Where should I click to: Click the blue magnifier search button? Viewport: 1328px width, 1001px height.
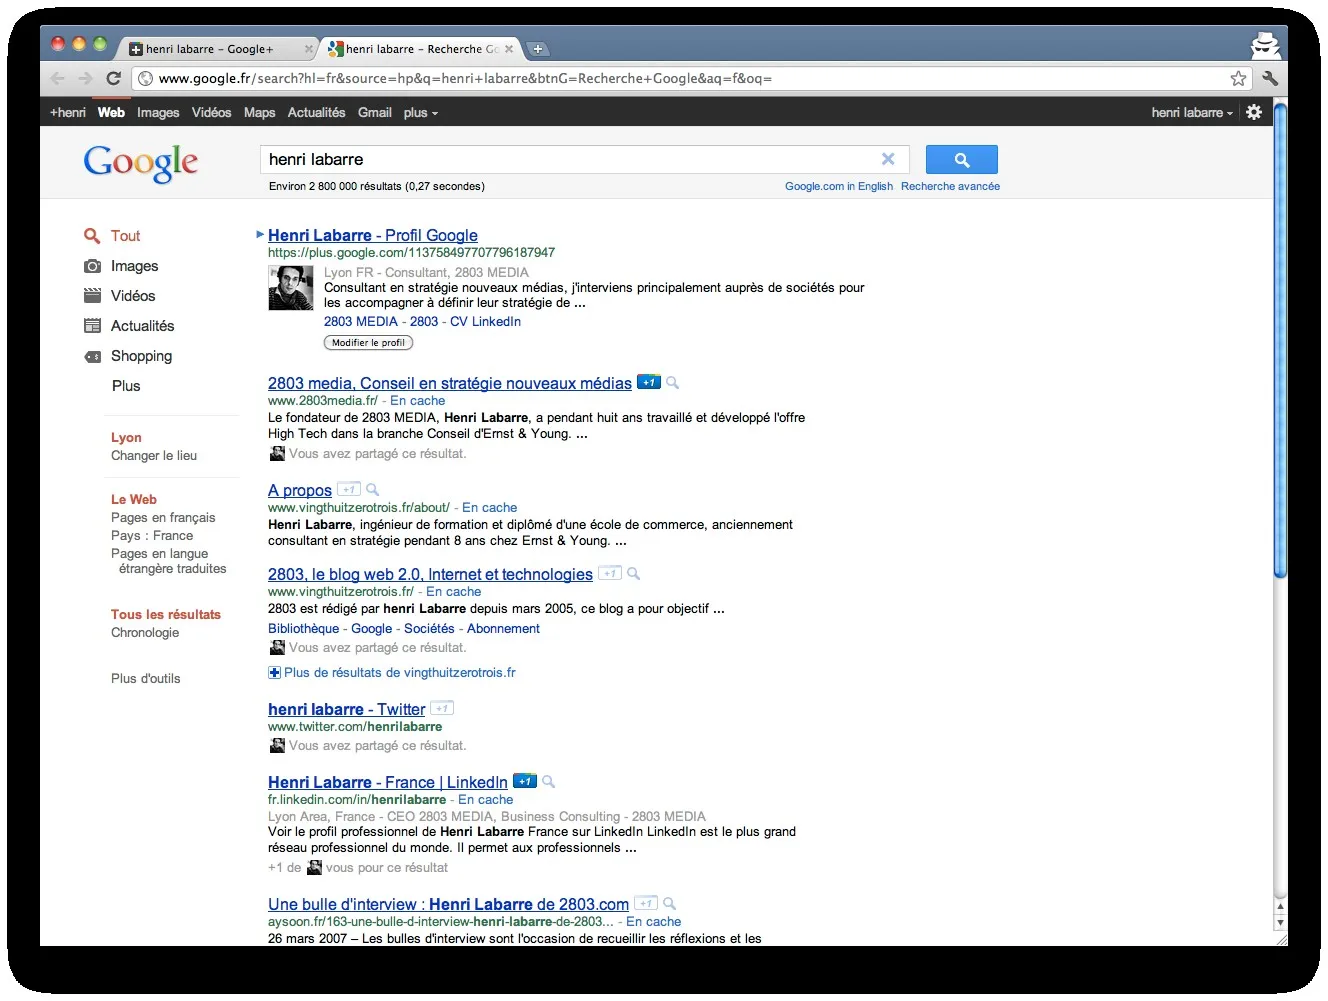click(962, 160)
